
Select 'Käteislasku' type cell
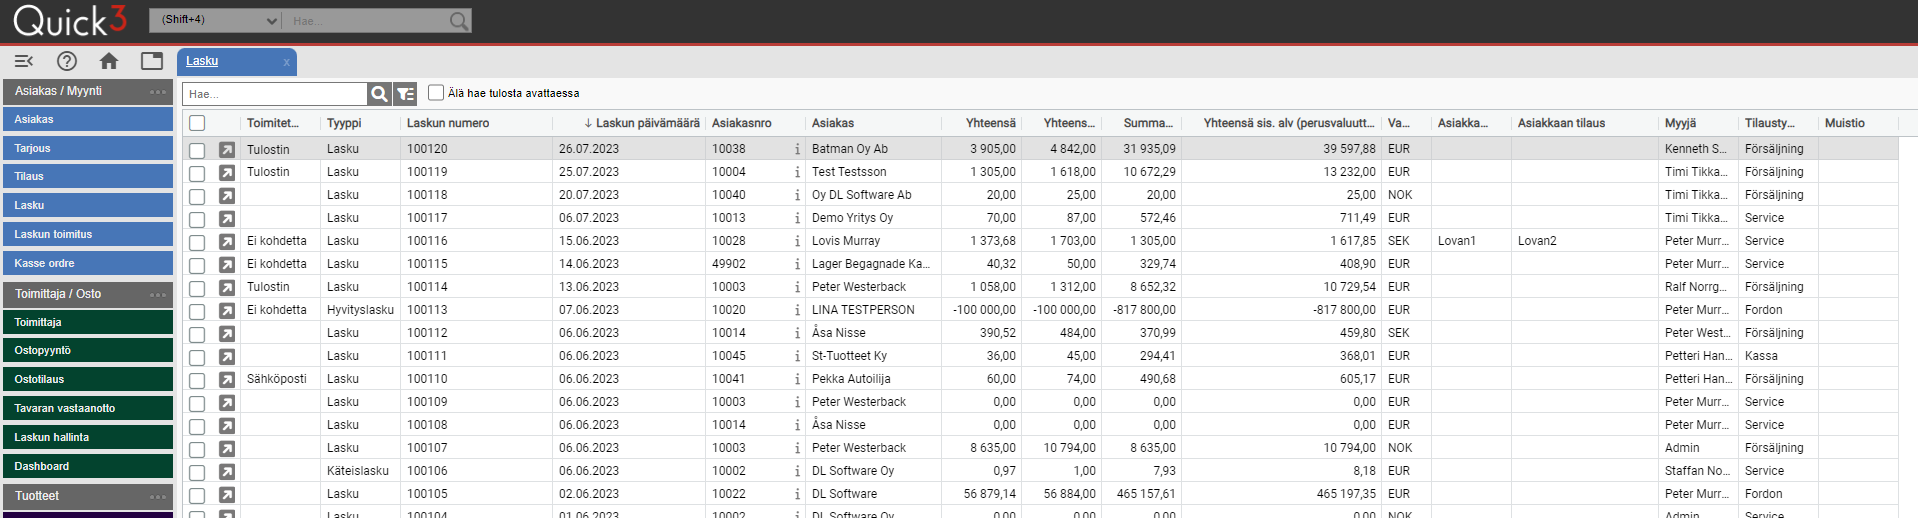(x=358, y=471)
